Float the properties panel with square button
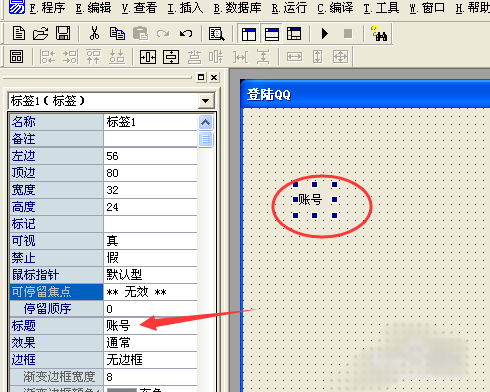This screenshot has height=392, width=490. point(201,77)
